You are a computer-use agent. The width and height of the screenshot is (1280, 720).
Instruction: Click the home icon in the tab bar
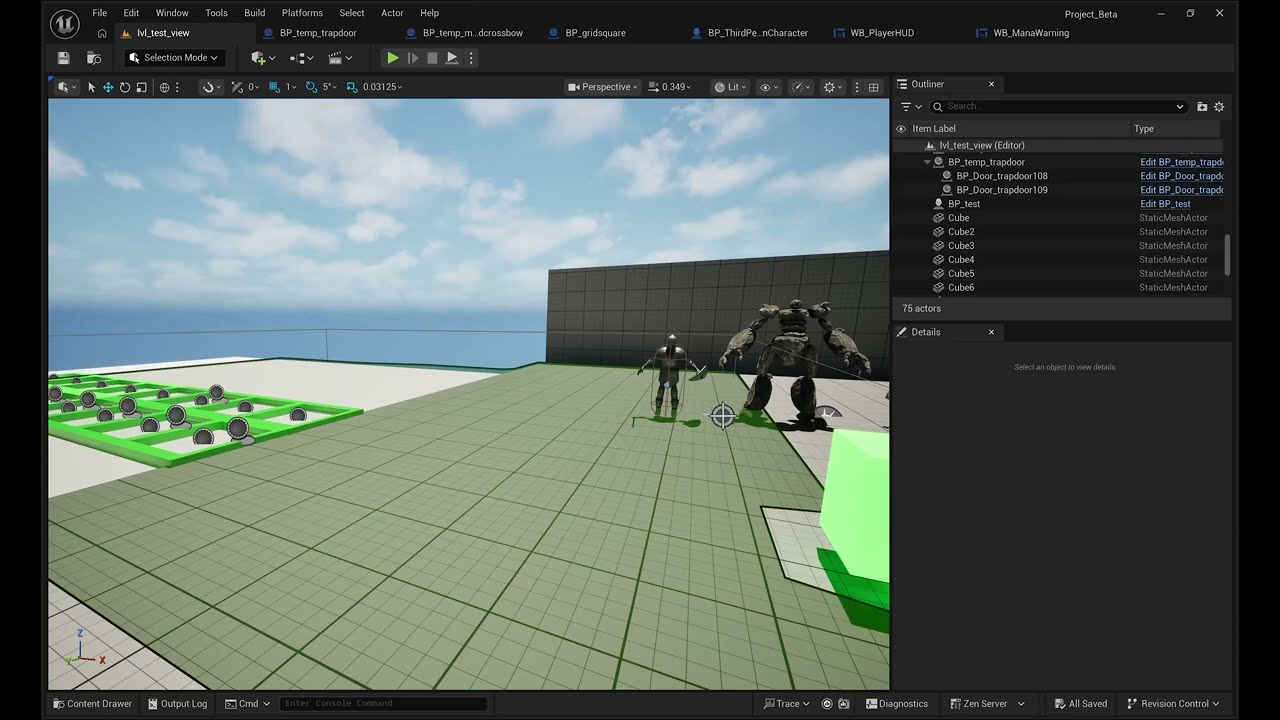(102, 33)
